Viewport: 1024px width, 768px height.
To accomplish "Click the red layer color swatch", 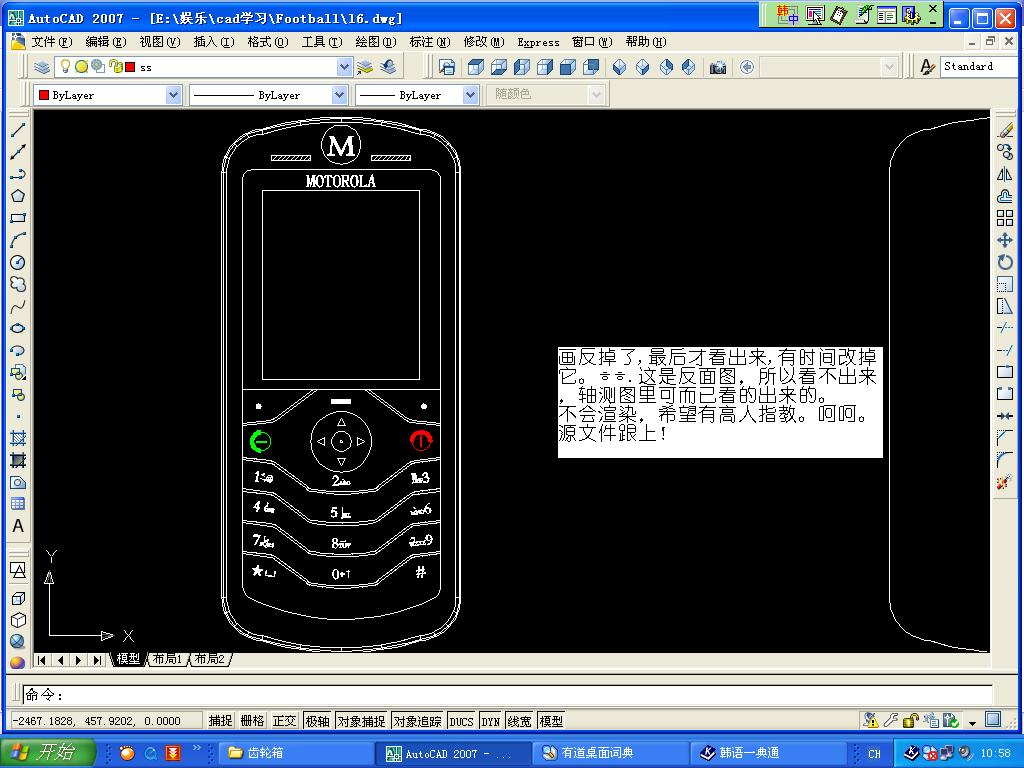I will (130, 67).
